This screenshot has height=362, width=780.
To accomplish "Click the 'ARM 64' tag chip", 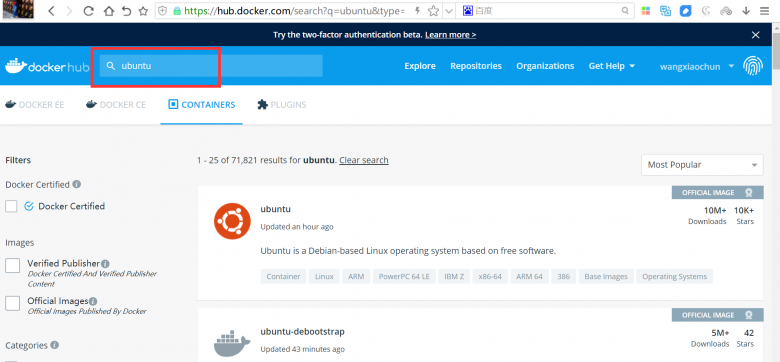I will [529, 276].
